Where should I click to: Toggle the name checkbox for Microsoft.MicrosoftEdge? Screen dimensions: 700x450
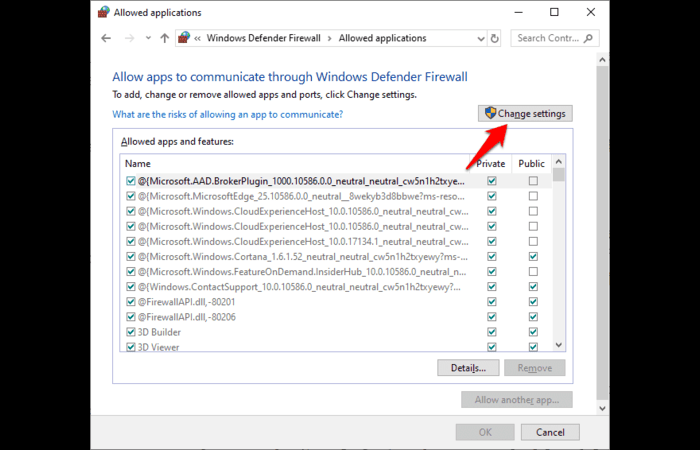point(131,196)
